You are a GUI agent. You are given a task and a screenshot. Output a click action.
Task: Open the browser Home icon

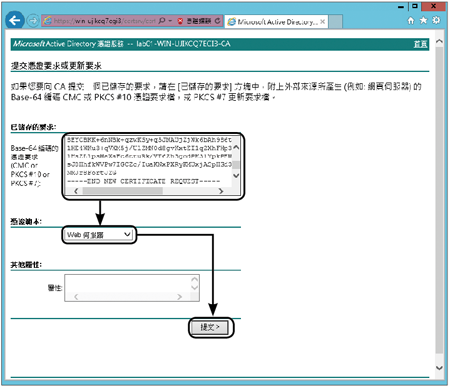coord(411,21)
